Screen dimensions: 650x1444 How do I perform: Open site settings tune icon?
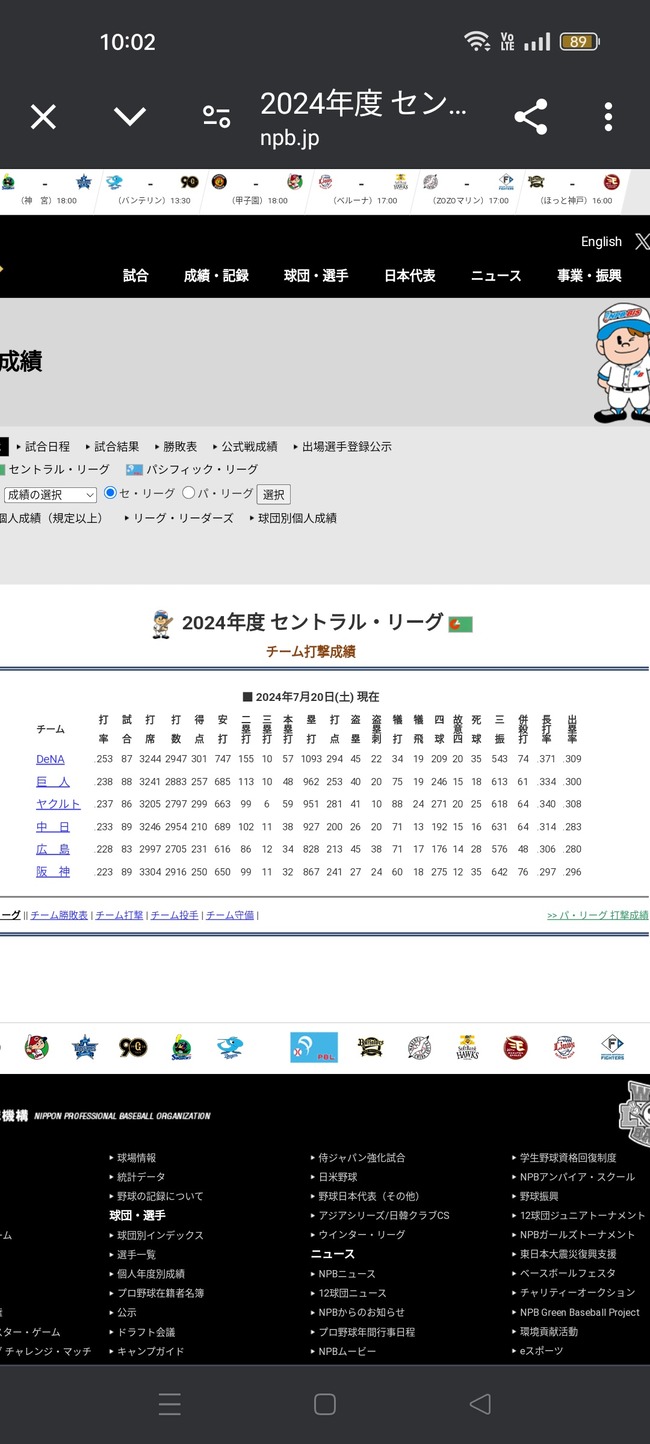pos(217,117)
